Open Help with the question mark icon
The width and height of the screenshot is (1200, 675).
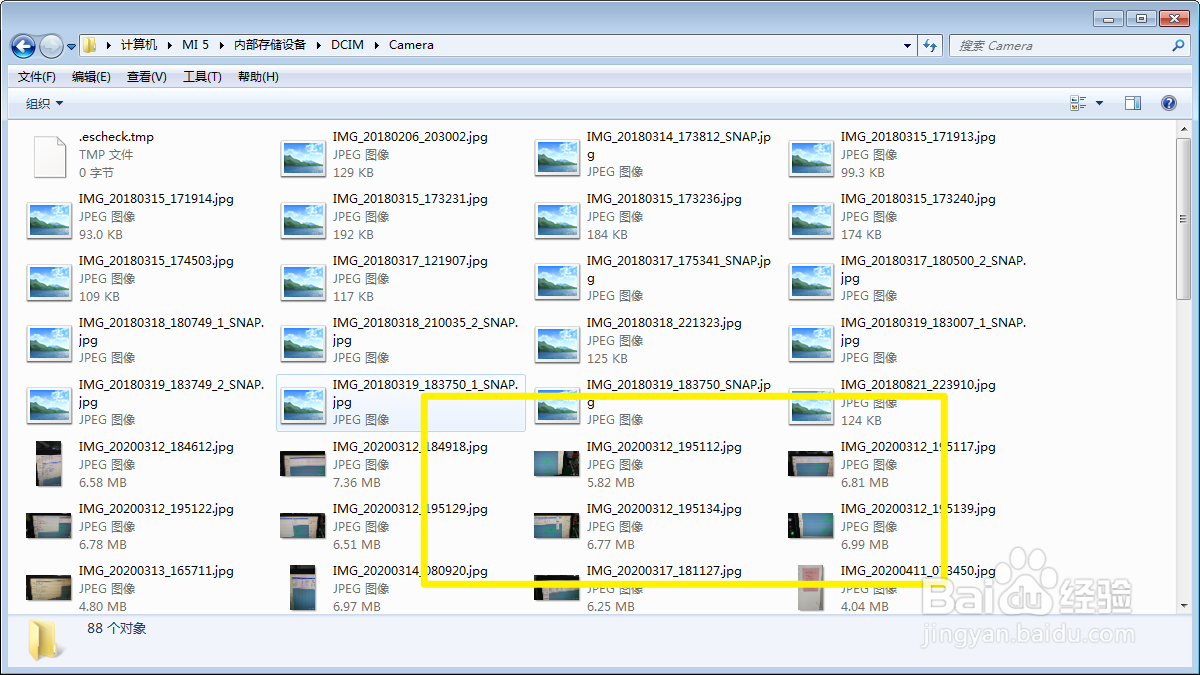(x=1168, y=103)
